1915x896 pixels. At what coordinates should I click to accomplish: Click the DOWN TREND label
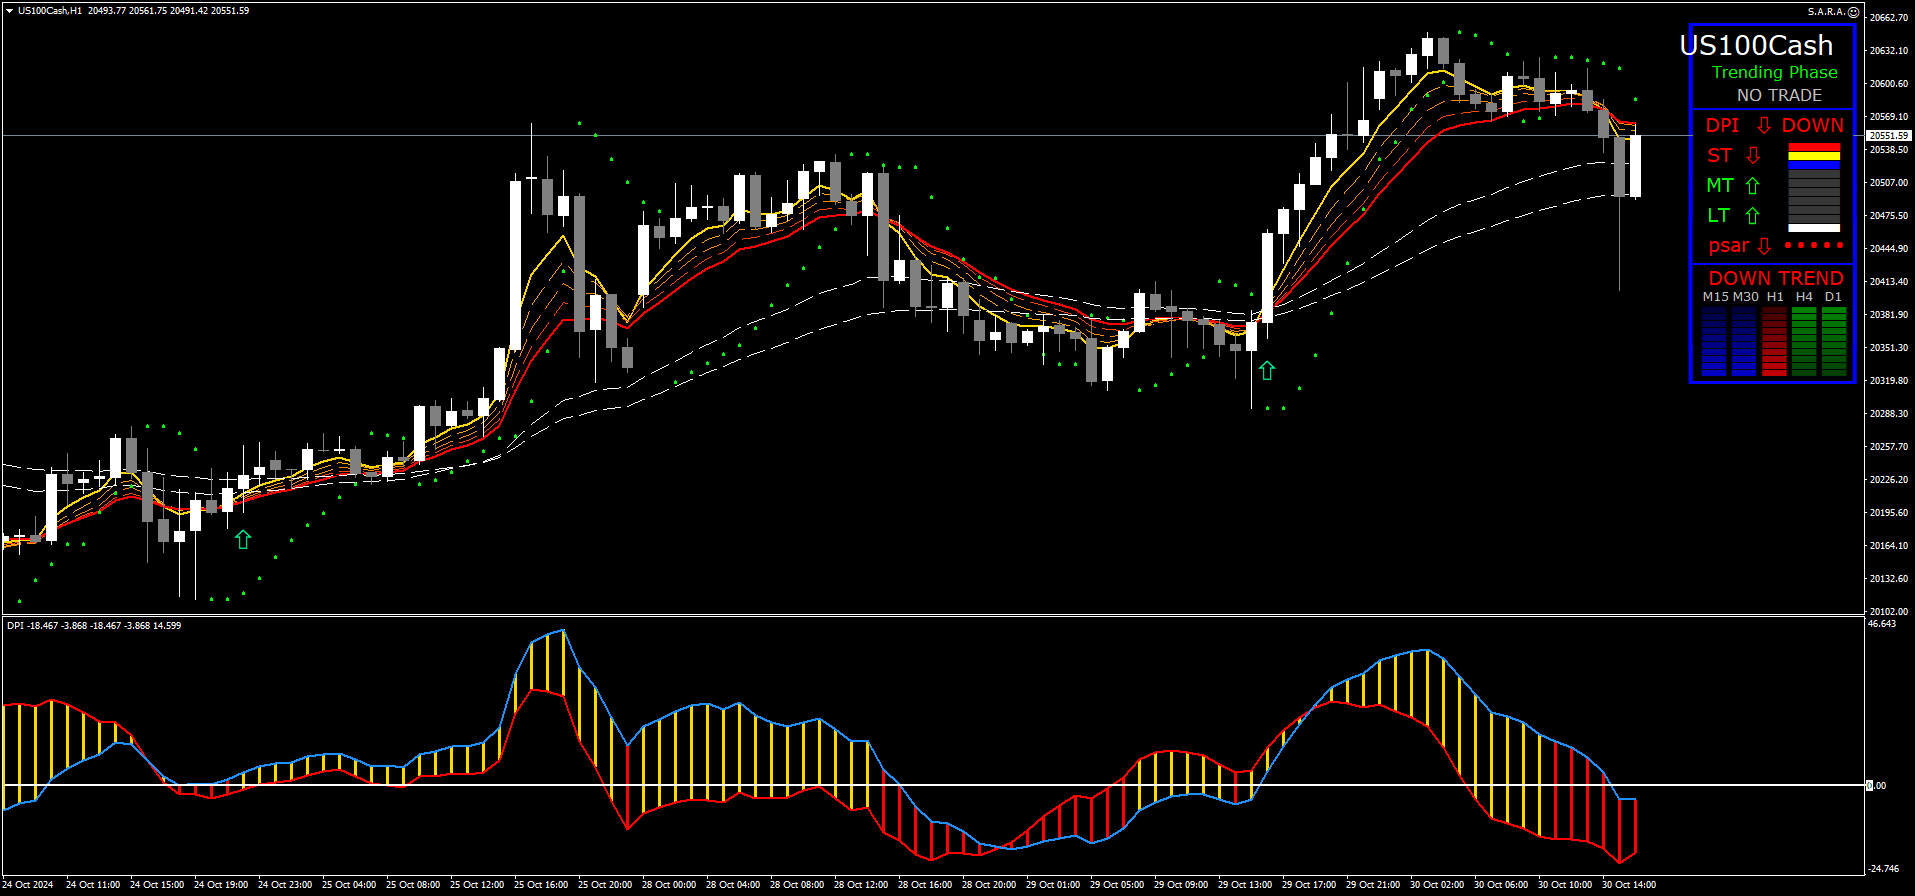[x=1775, y=278]
